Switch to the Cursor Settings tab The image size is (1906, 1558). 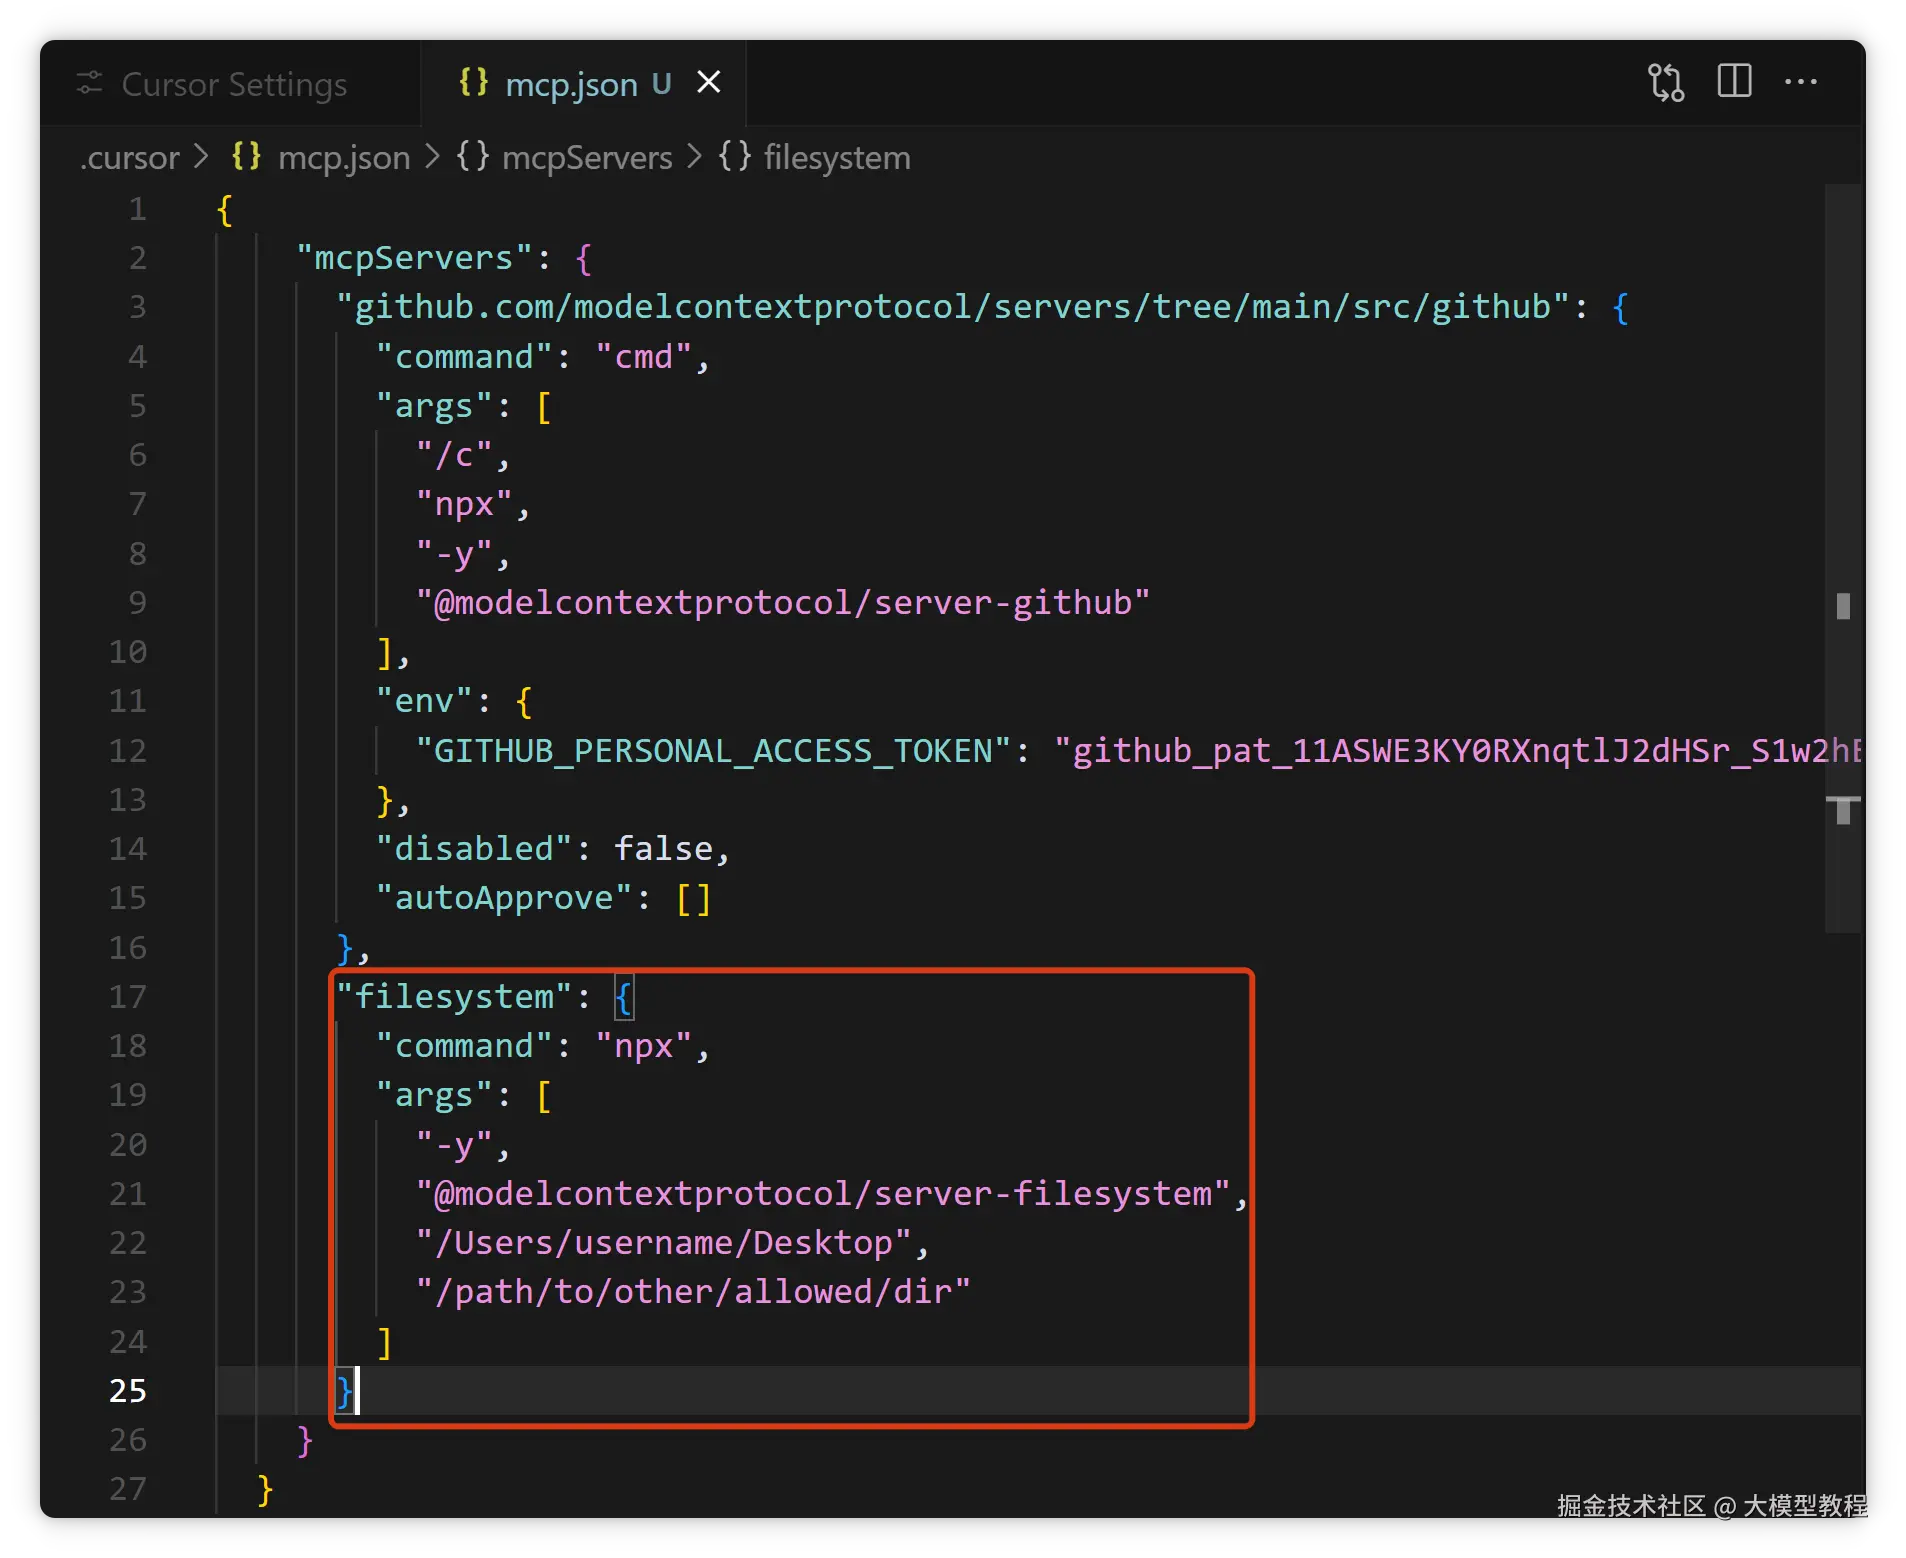(234, 84)
